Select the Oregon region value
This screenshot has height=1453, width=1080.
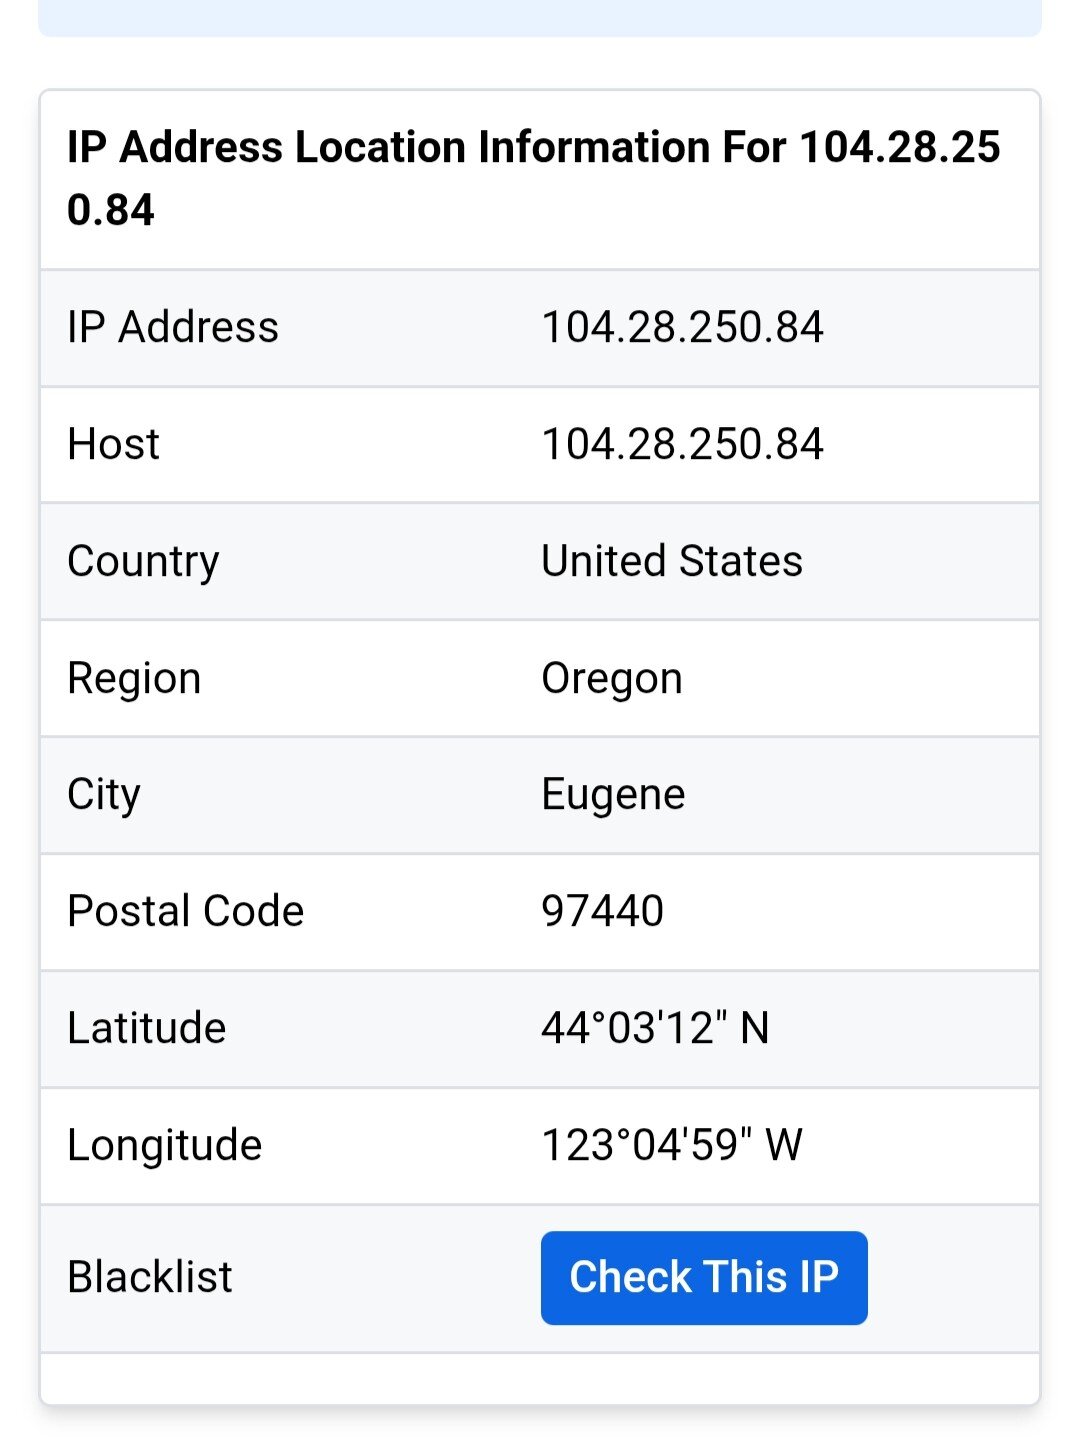[x=611, y=678]
